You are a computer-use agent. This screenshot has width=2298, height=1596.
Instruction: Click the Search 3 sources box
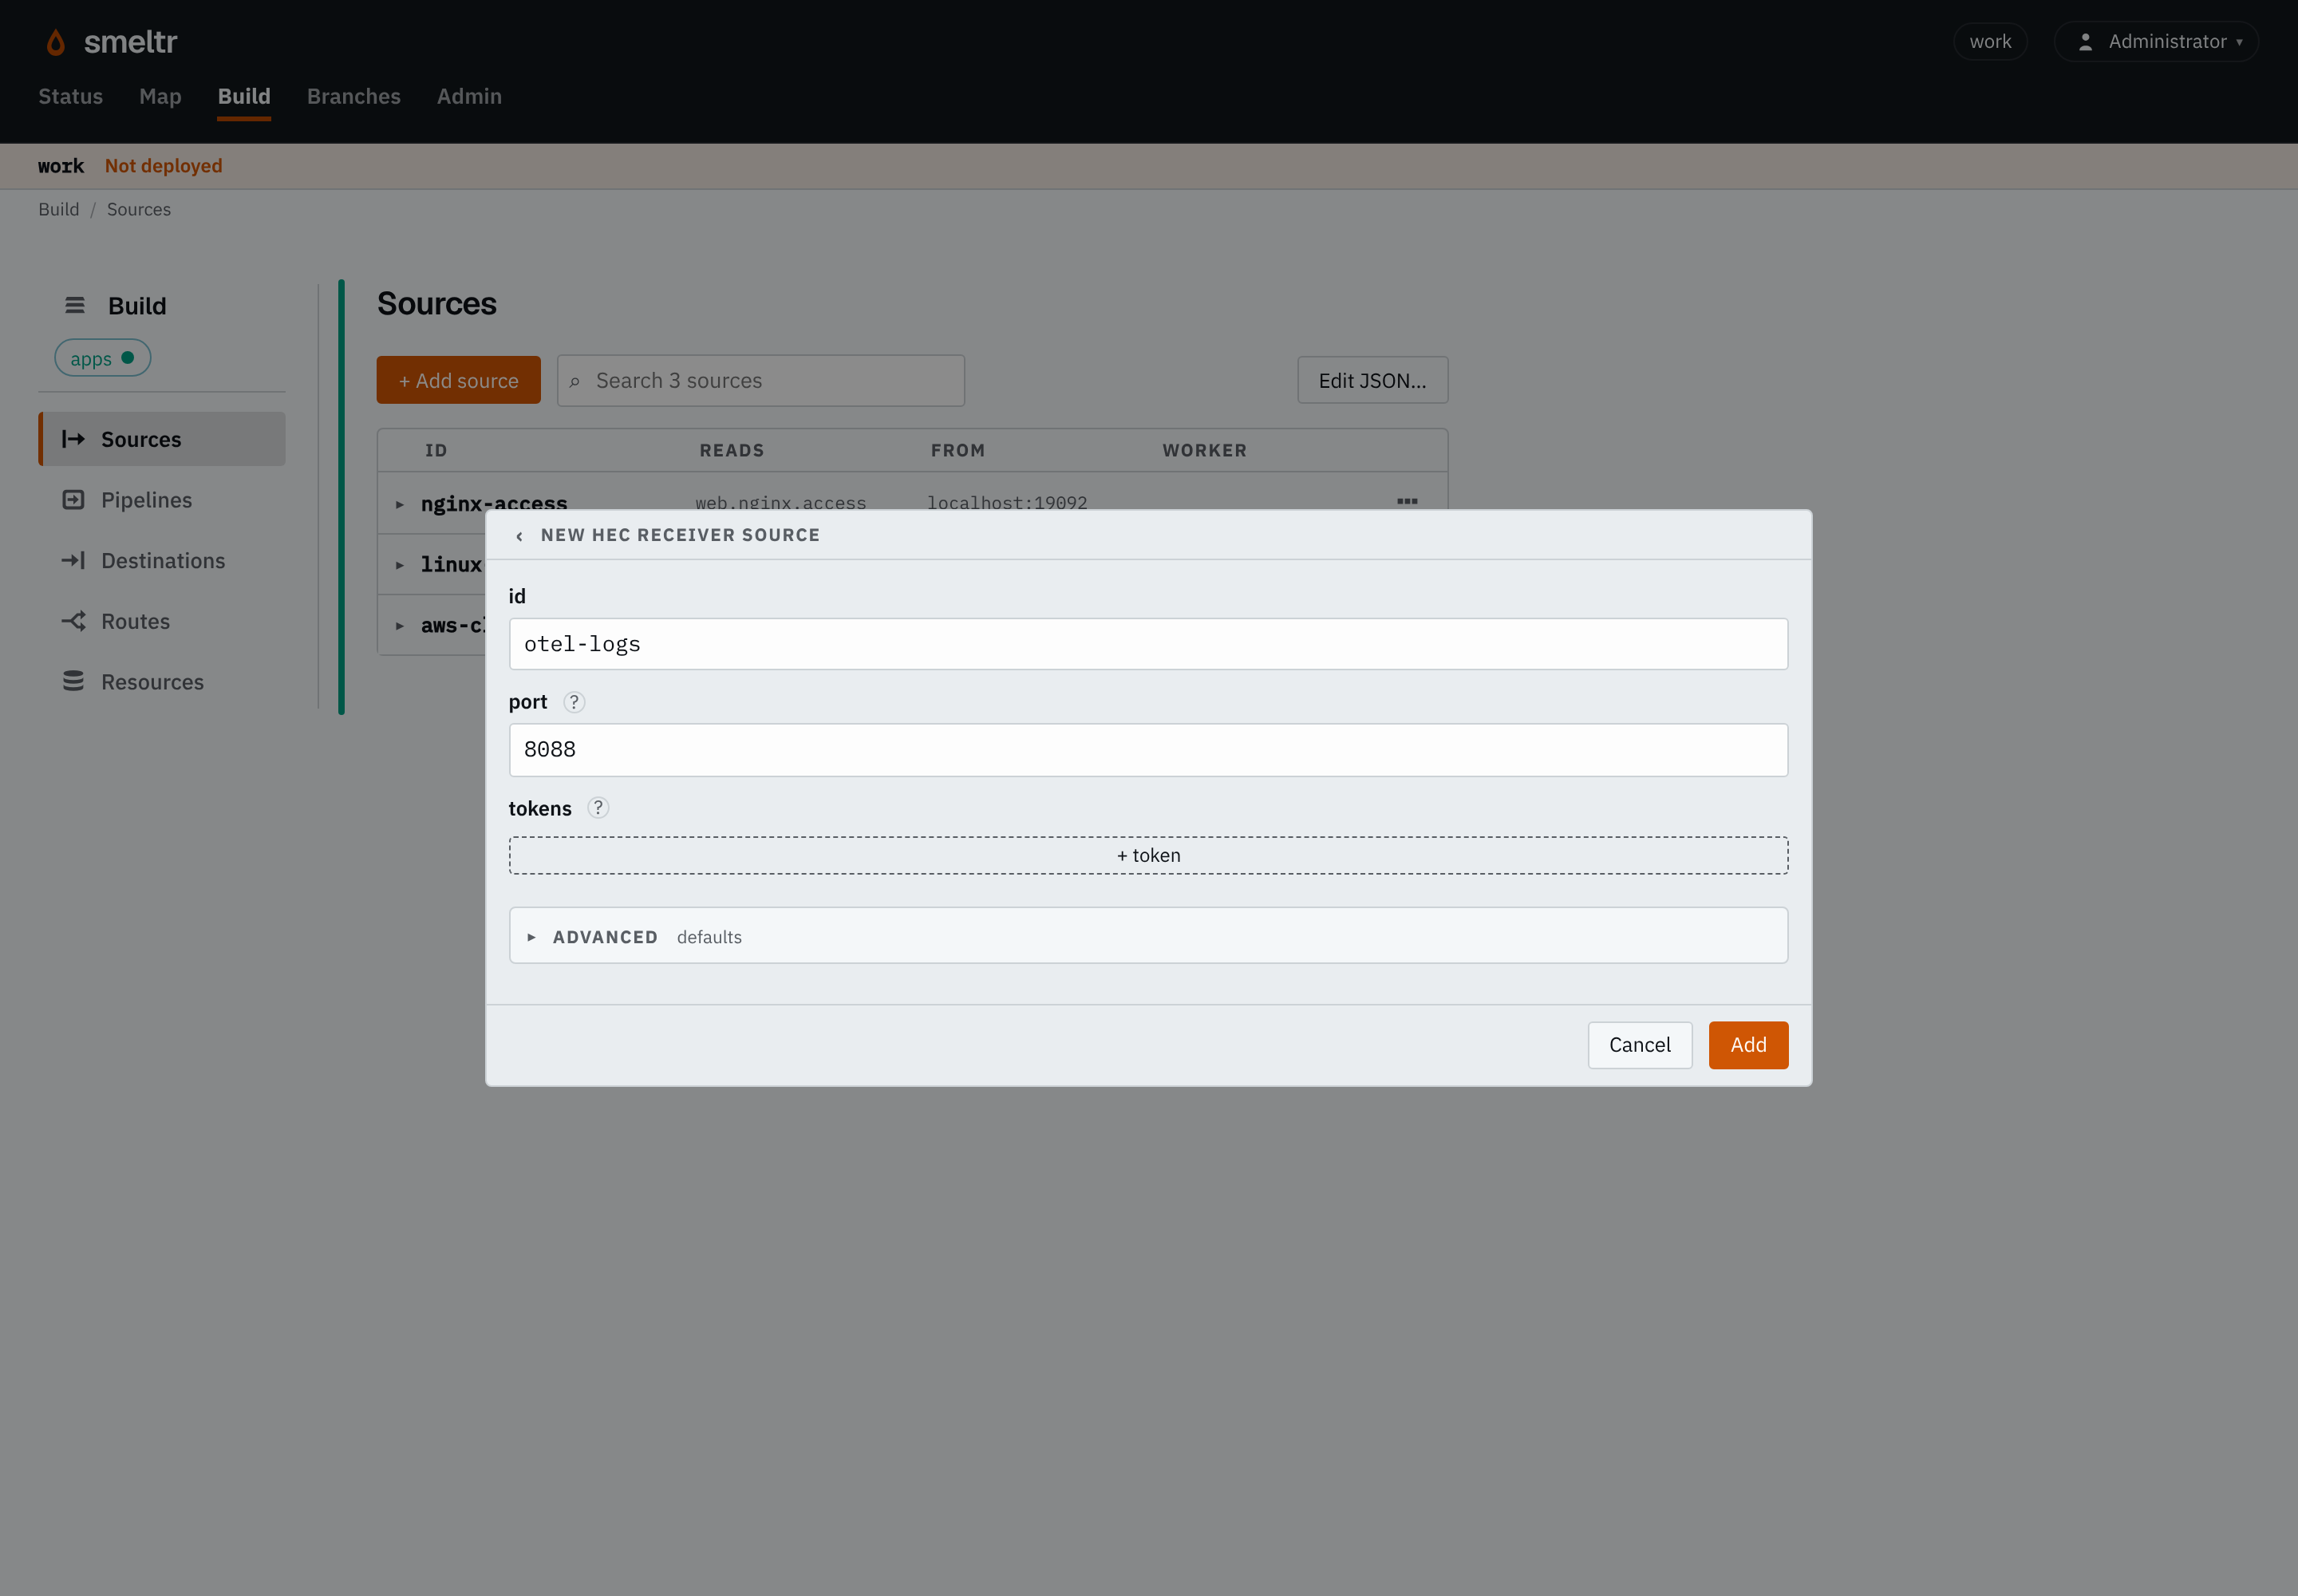761,380
